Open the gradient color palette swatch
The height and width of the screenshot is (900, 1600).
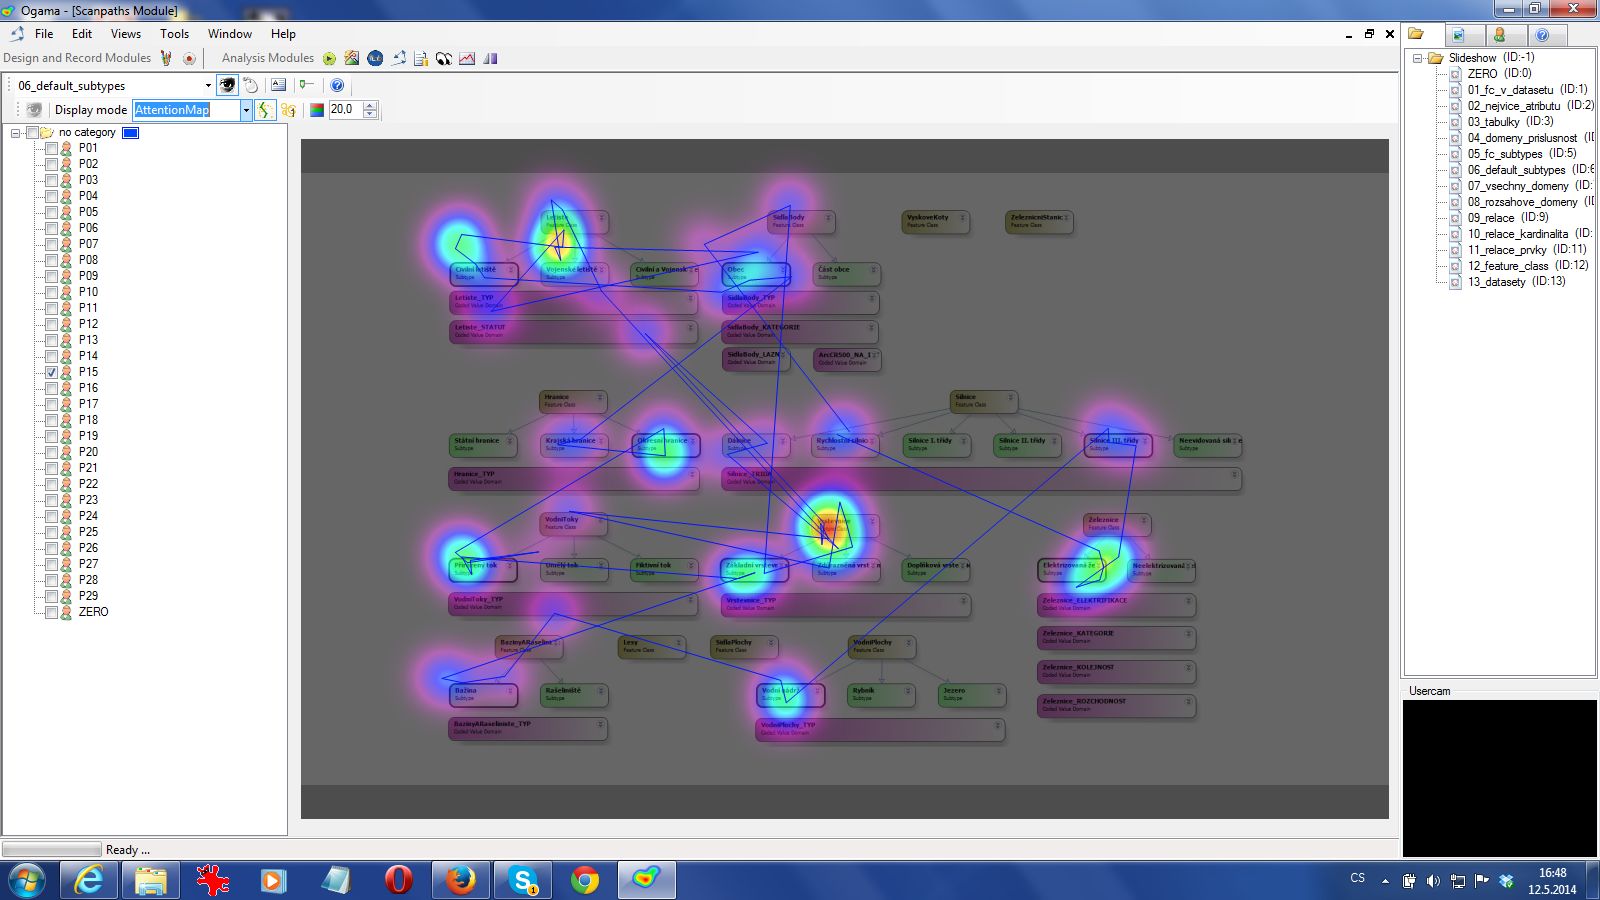tap(317, 110)
